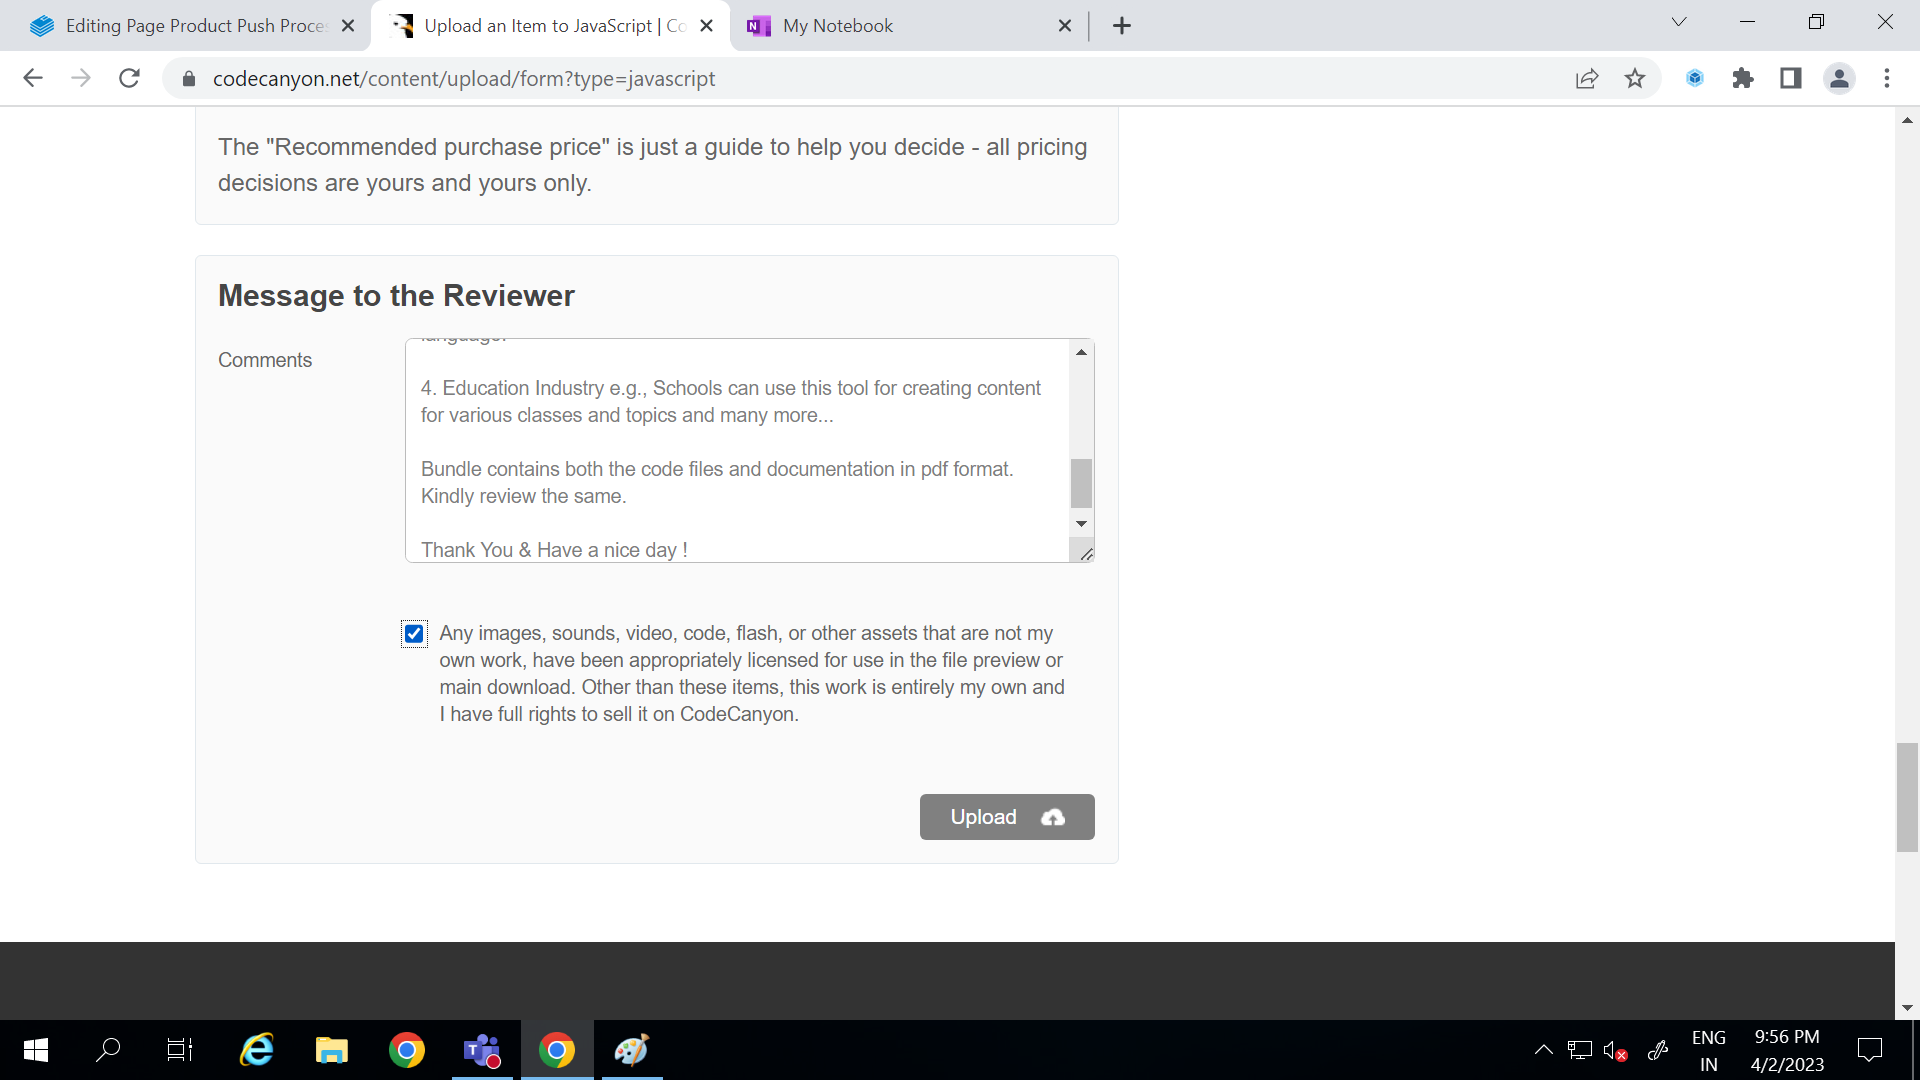1920x1080 pixels.
Task: Open the Extensions puzzle icon
Action: (x=1743, y=78)
